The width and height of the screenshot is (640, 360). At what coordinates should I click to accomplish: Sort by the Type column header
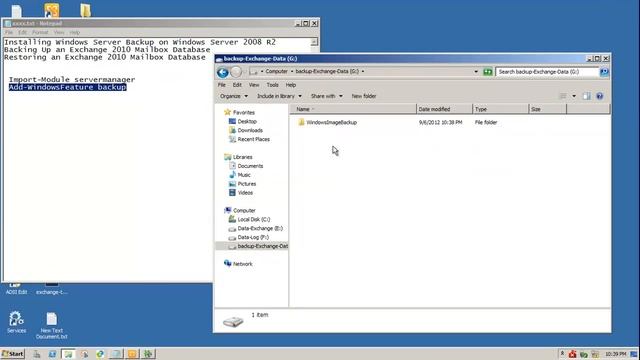click(500, 109)
